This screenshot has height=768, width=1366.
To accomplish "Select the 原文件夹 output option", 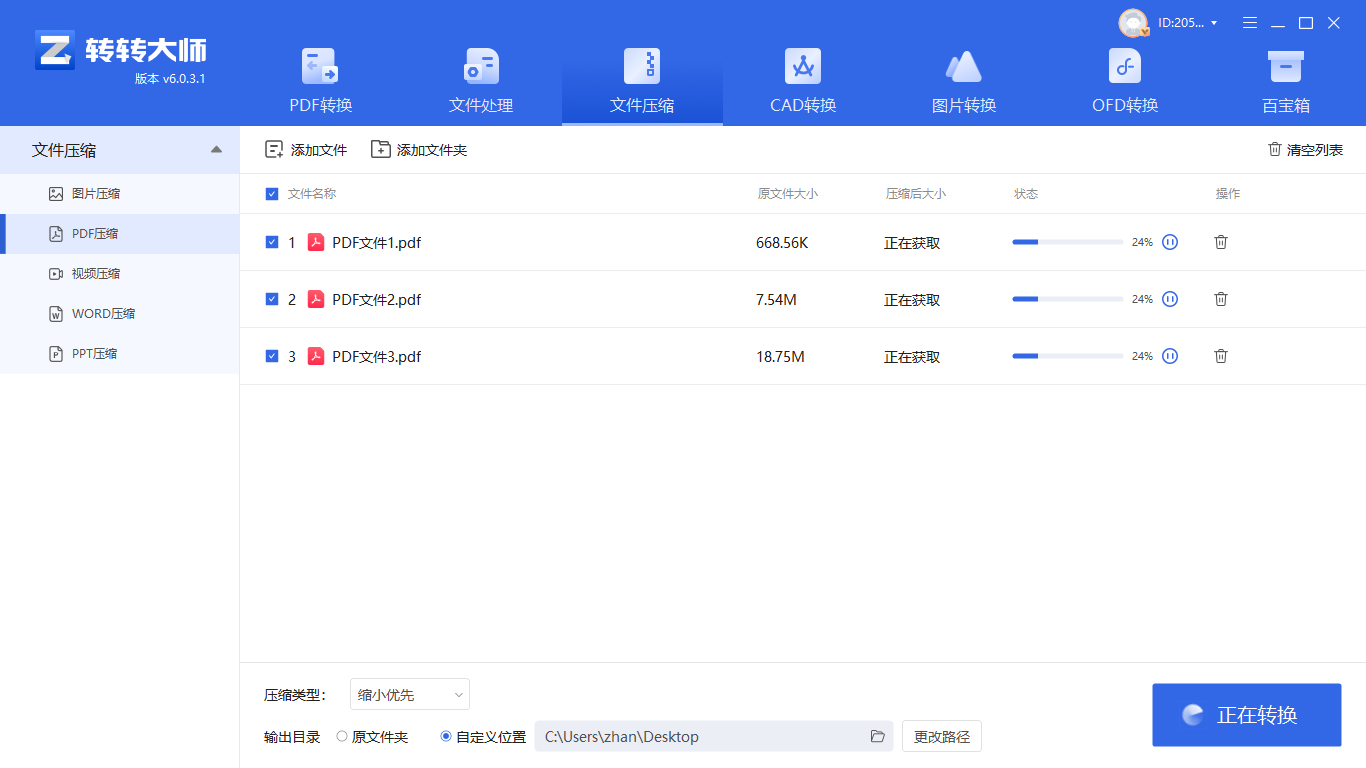I will pos(372,737).
